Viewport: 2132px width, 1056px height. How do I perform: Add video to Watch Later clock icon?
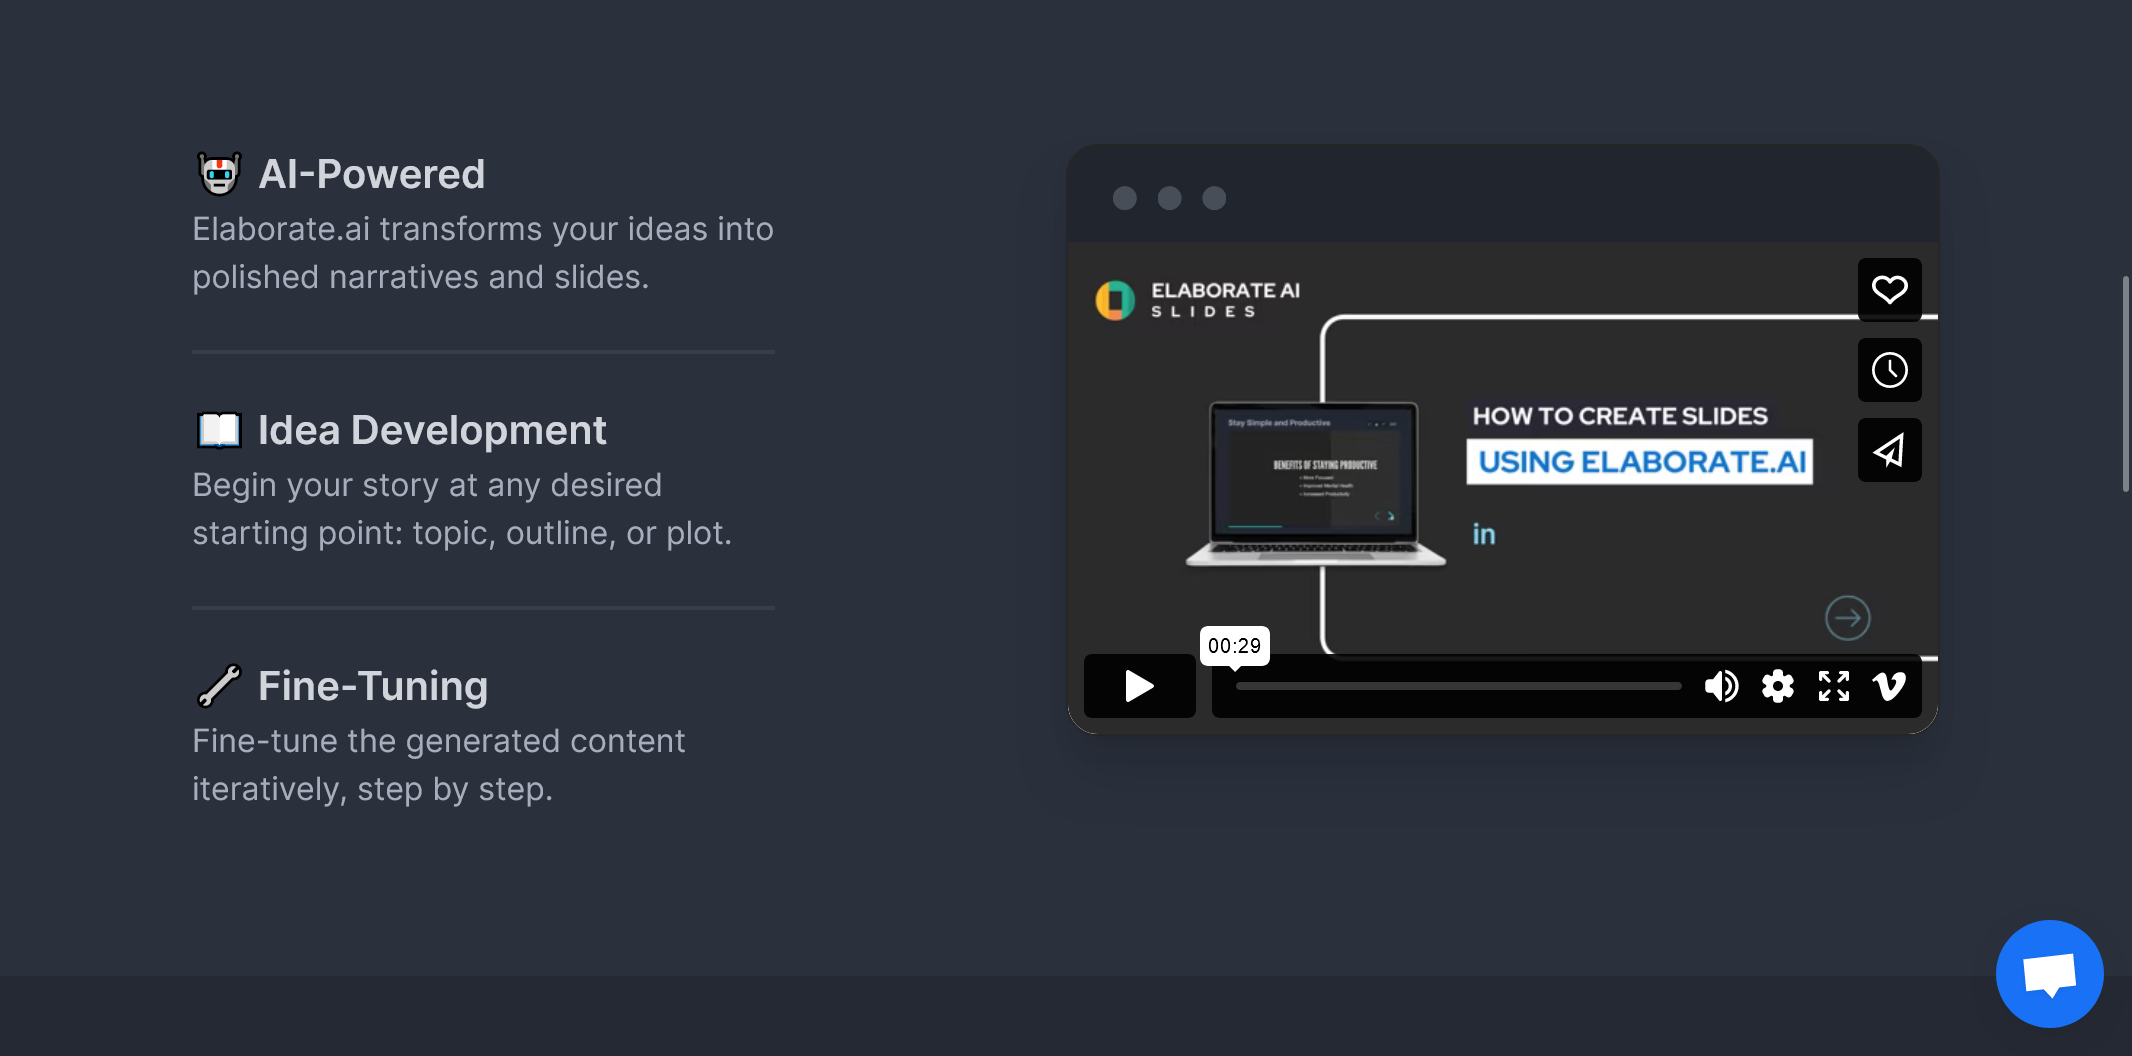(x=1889, y=370)
